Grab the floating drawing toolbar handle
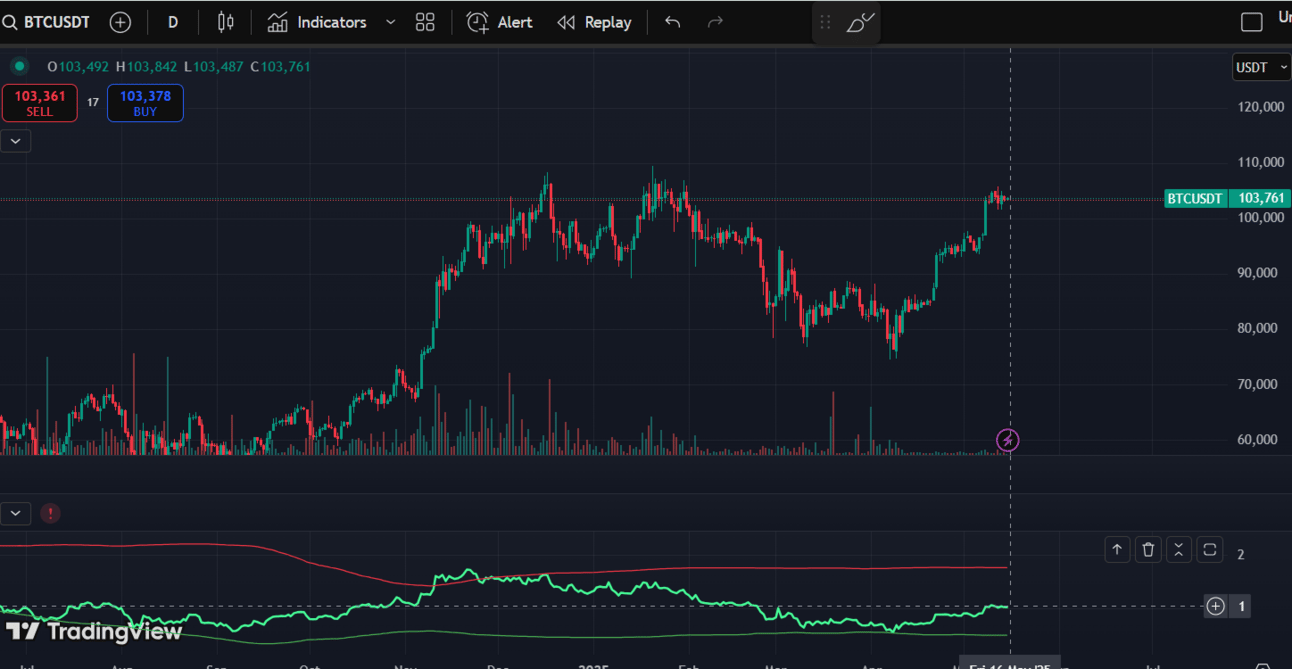 [825, 22]
